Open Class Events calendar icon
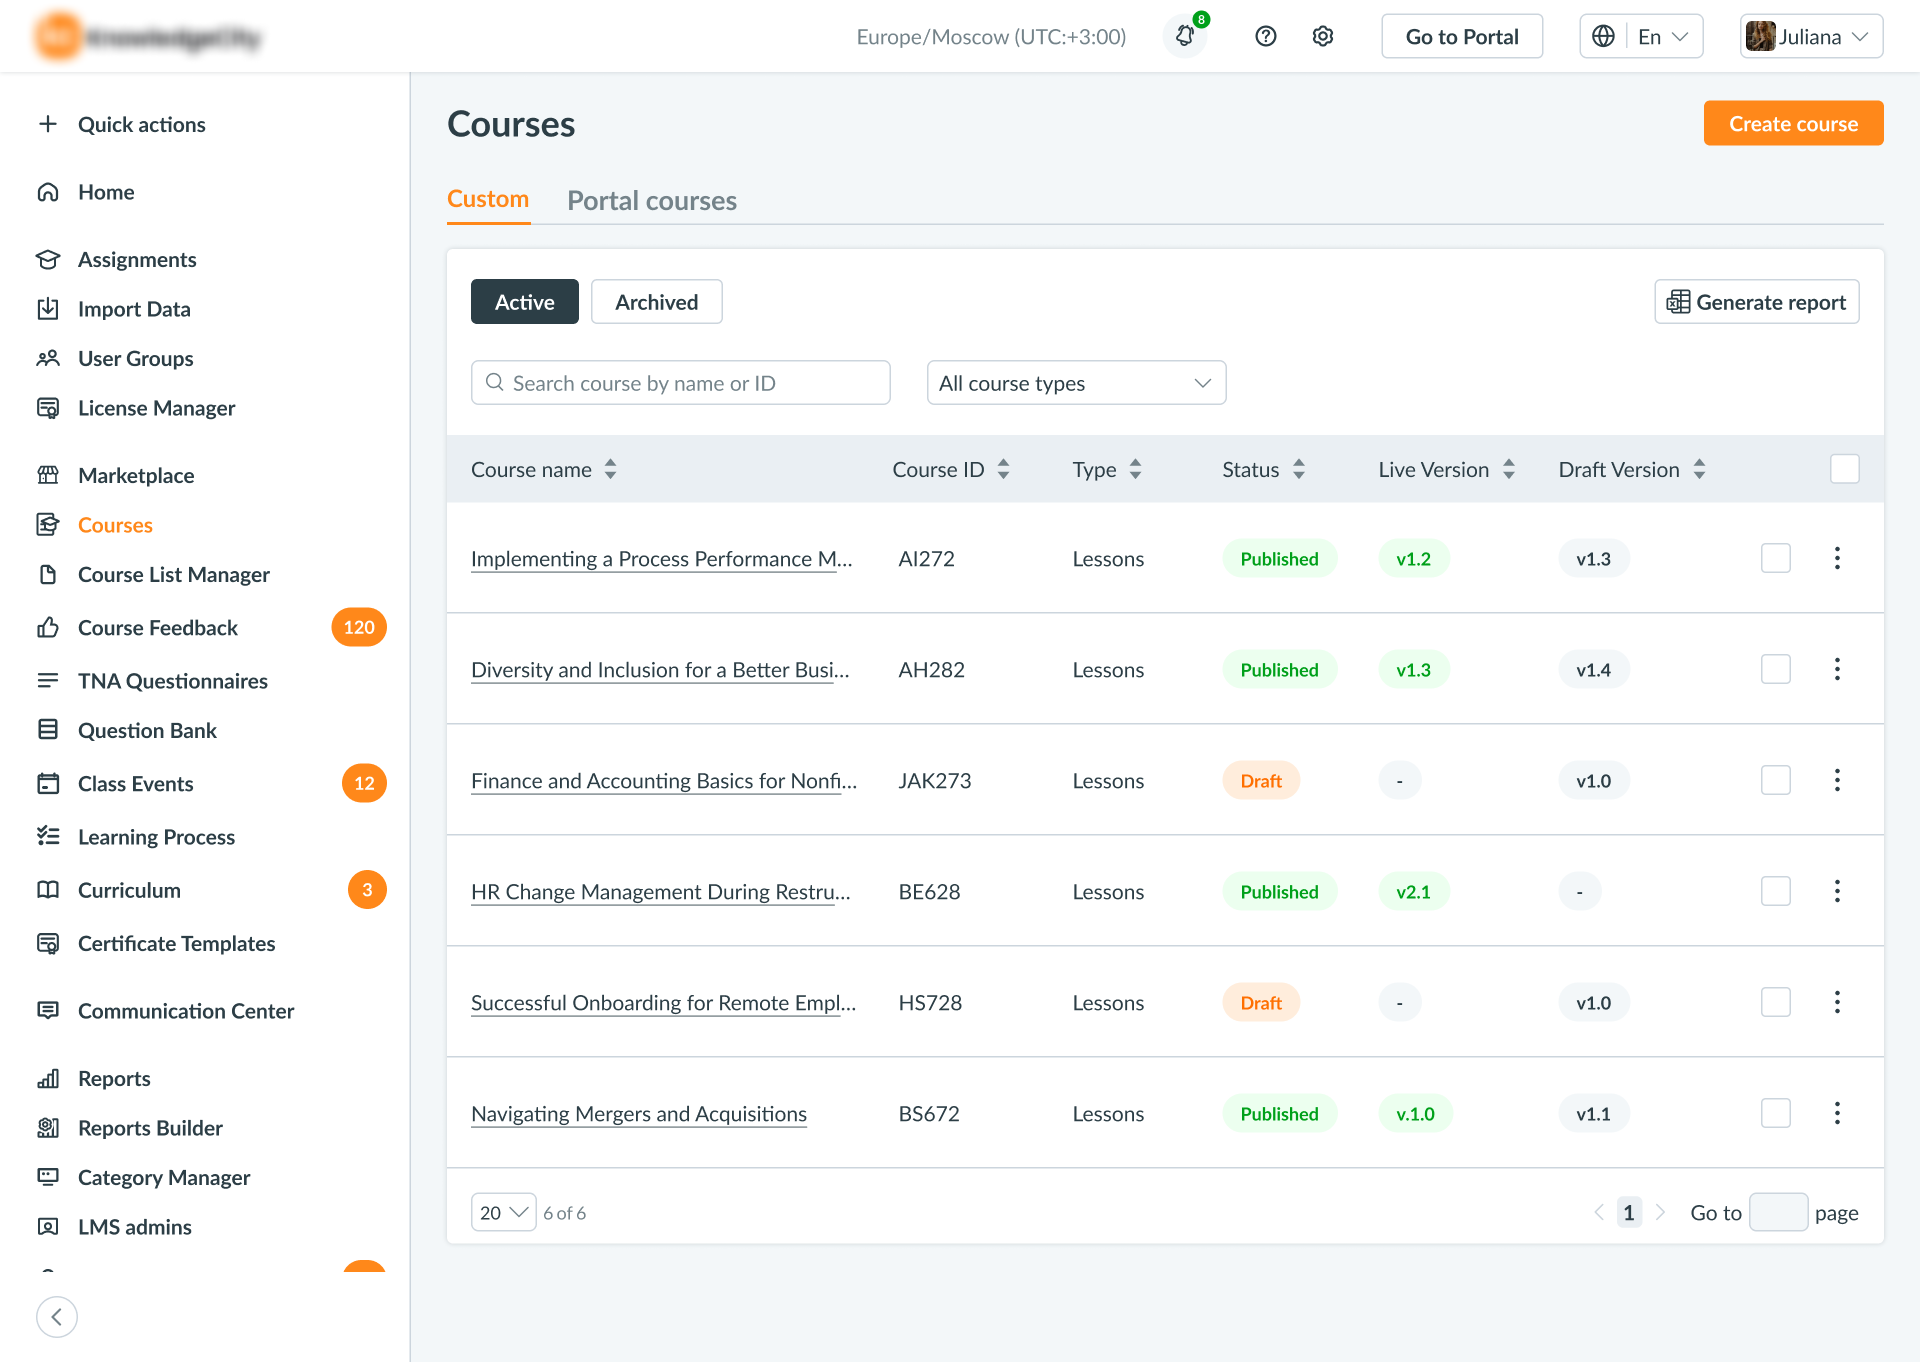1920x1362 pixels. pyautogui.click(x=48, y=783)
